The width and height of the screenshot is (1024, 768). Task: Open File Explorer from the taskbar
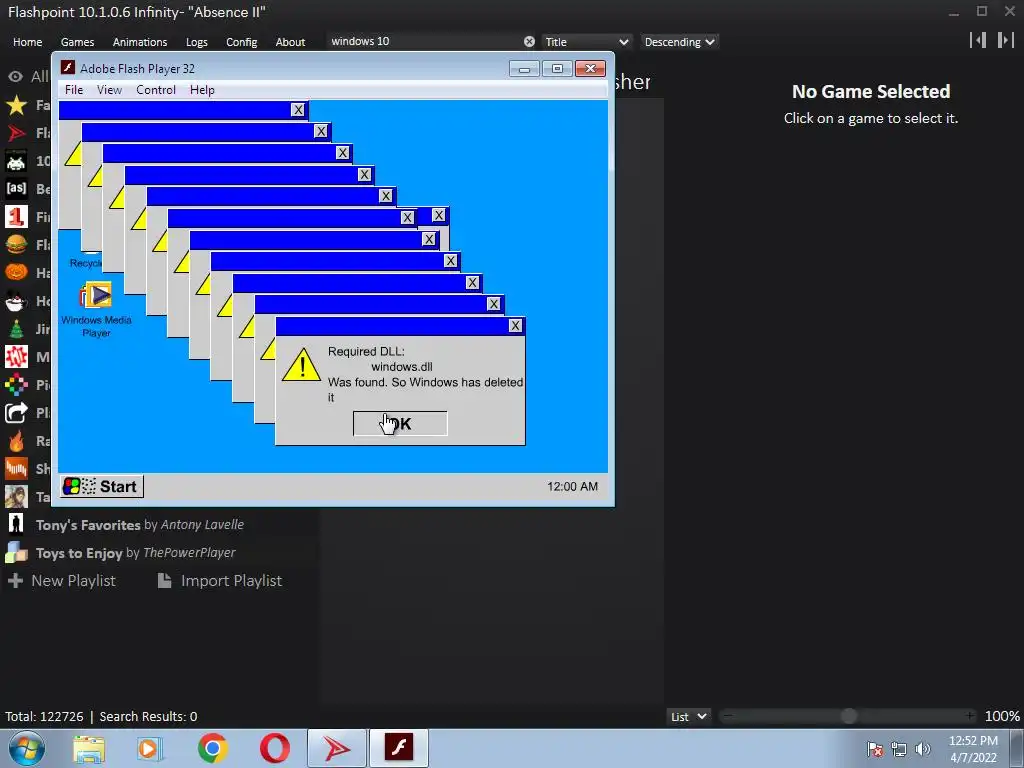click(88, 748)
